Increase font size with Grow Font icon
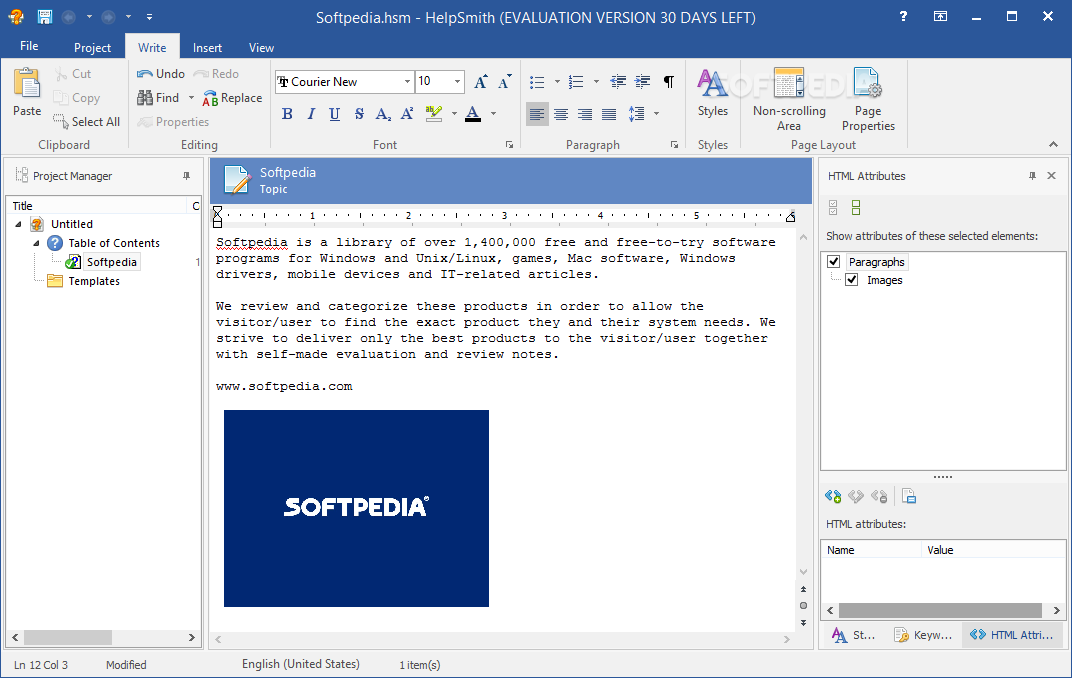 pyautogui.click(x=481, y=82)
